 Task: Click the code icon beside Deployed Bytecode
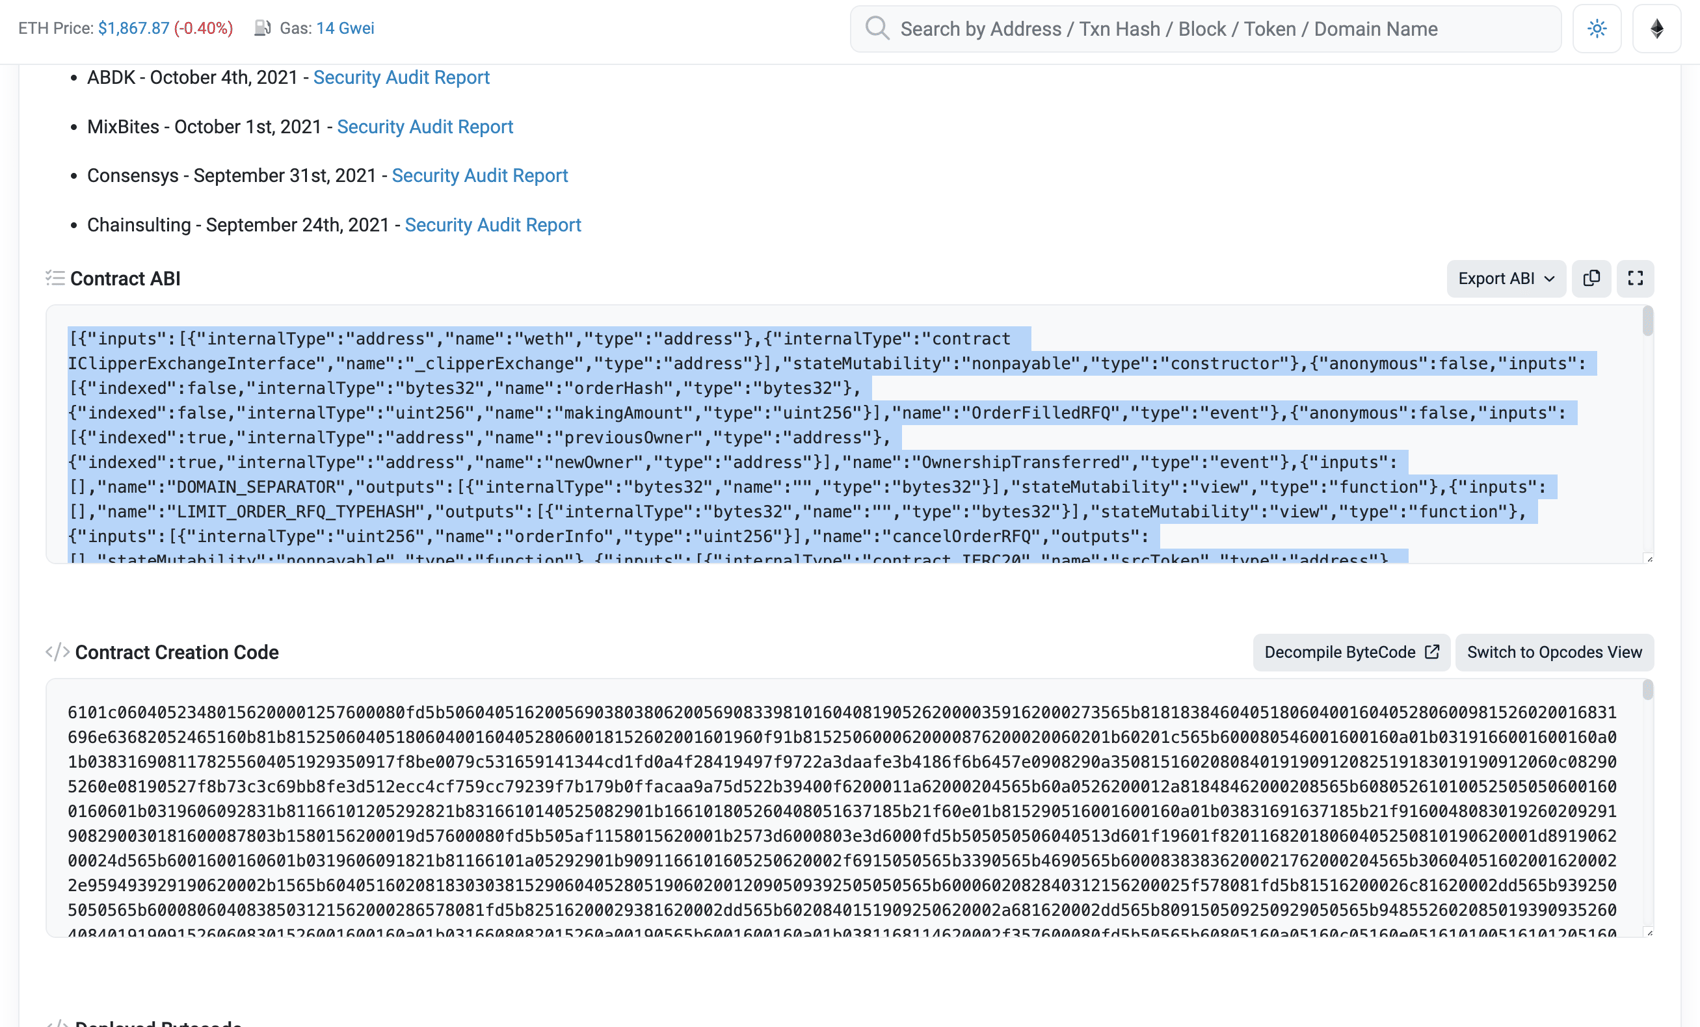[57, 1023]
